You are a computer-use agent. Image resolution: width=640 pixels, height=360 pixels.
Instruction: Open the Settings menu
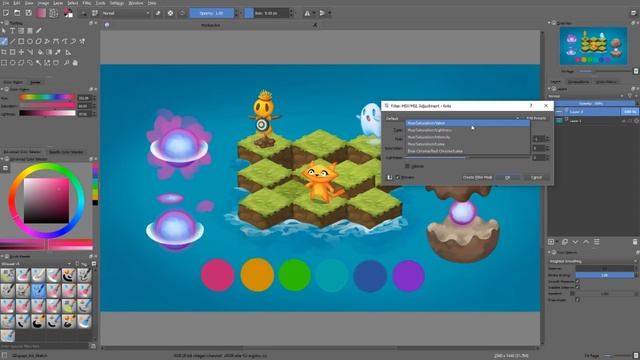(116, 3)
